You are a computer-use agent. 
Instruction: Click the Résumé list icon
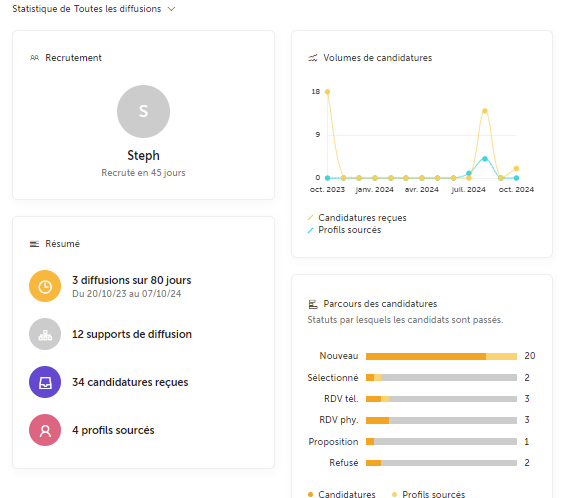[x=34, y=244]
